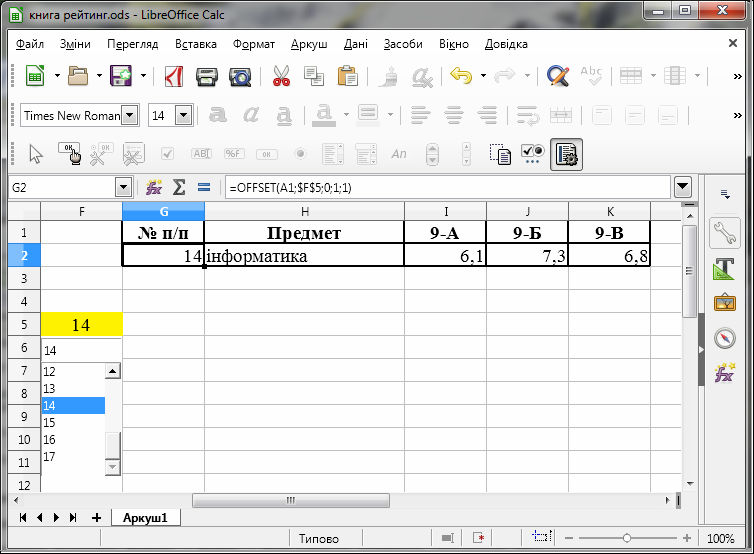
Task: Select 15 in list box
Action: click(73, 422)
